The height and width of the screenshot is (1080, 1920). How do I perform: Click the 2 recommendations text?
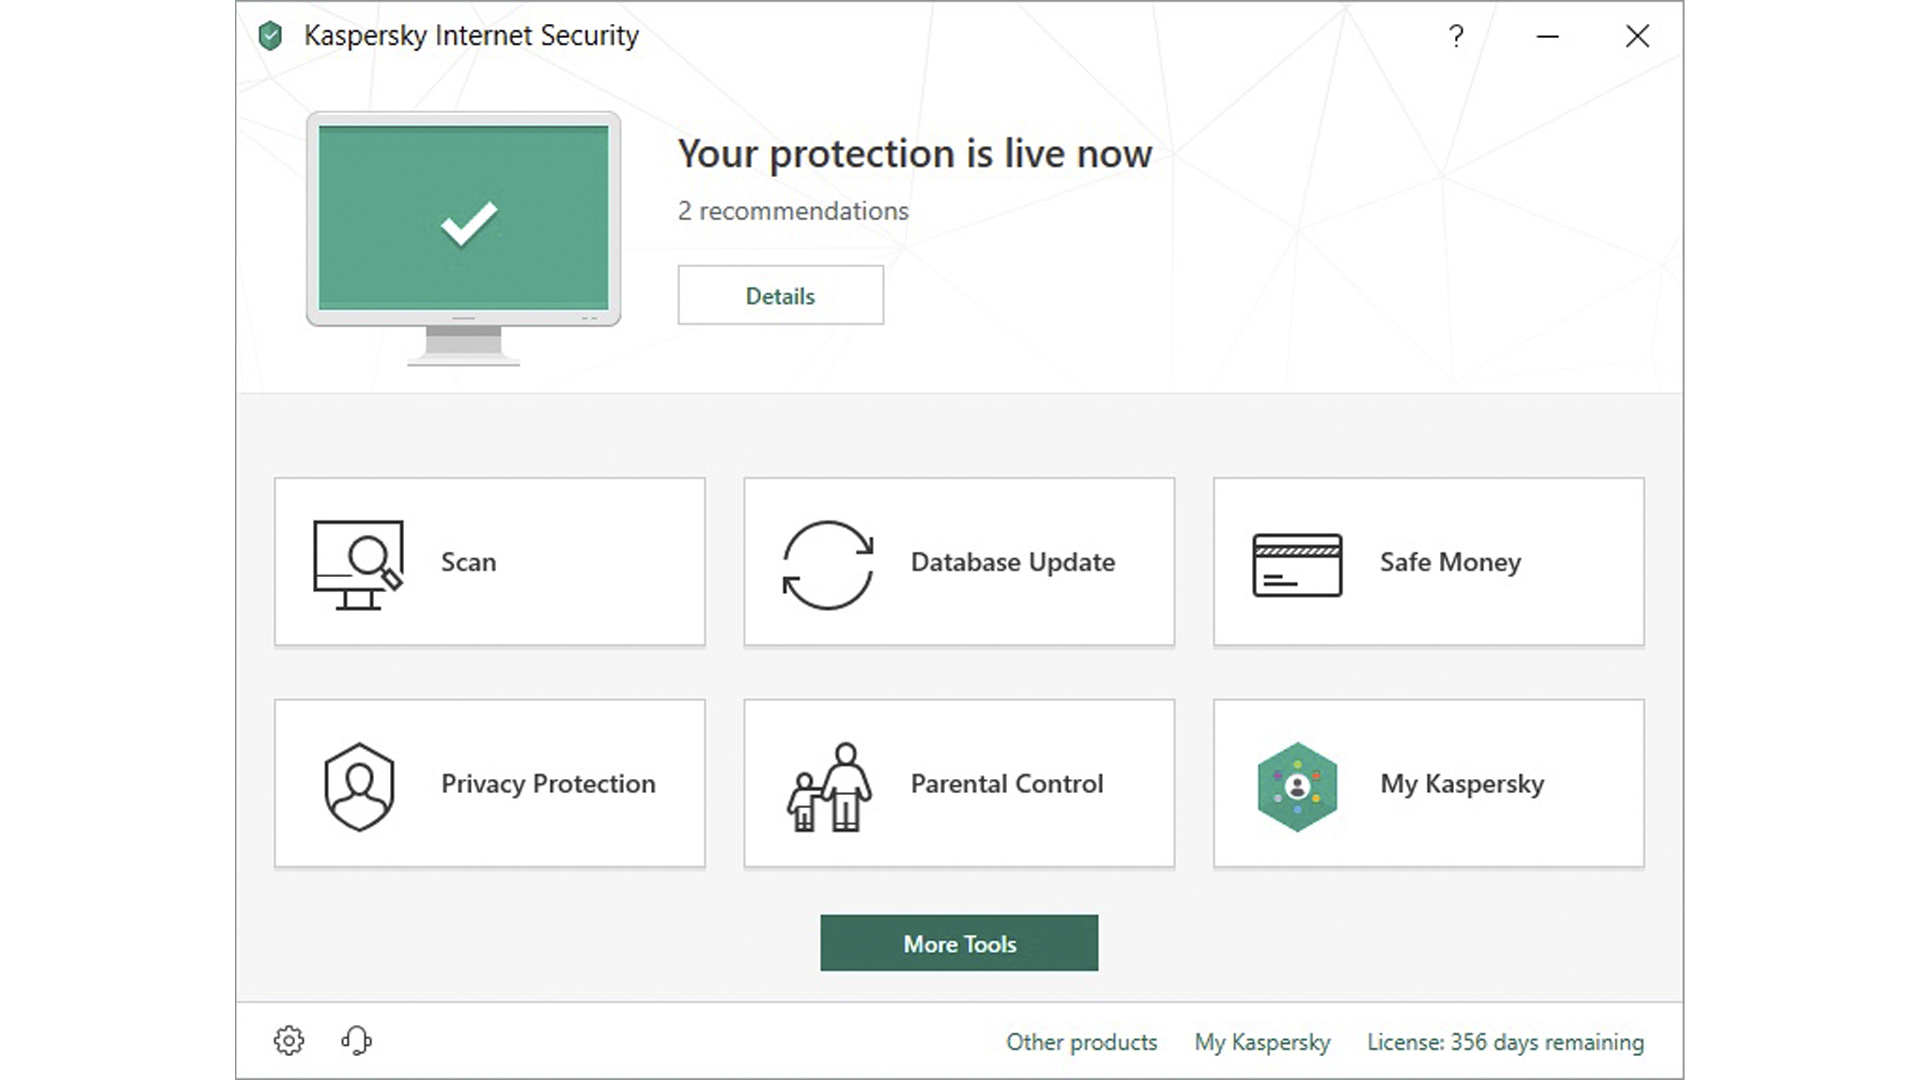click(793, 211)
